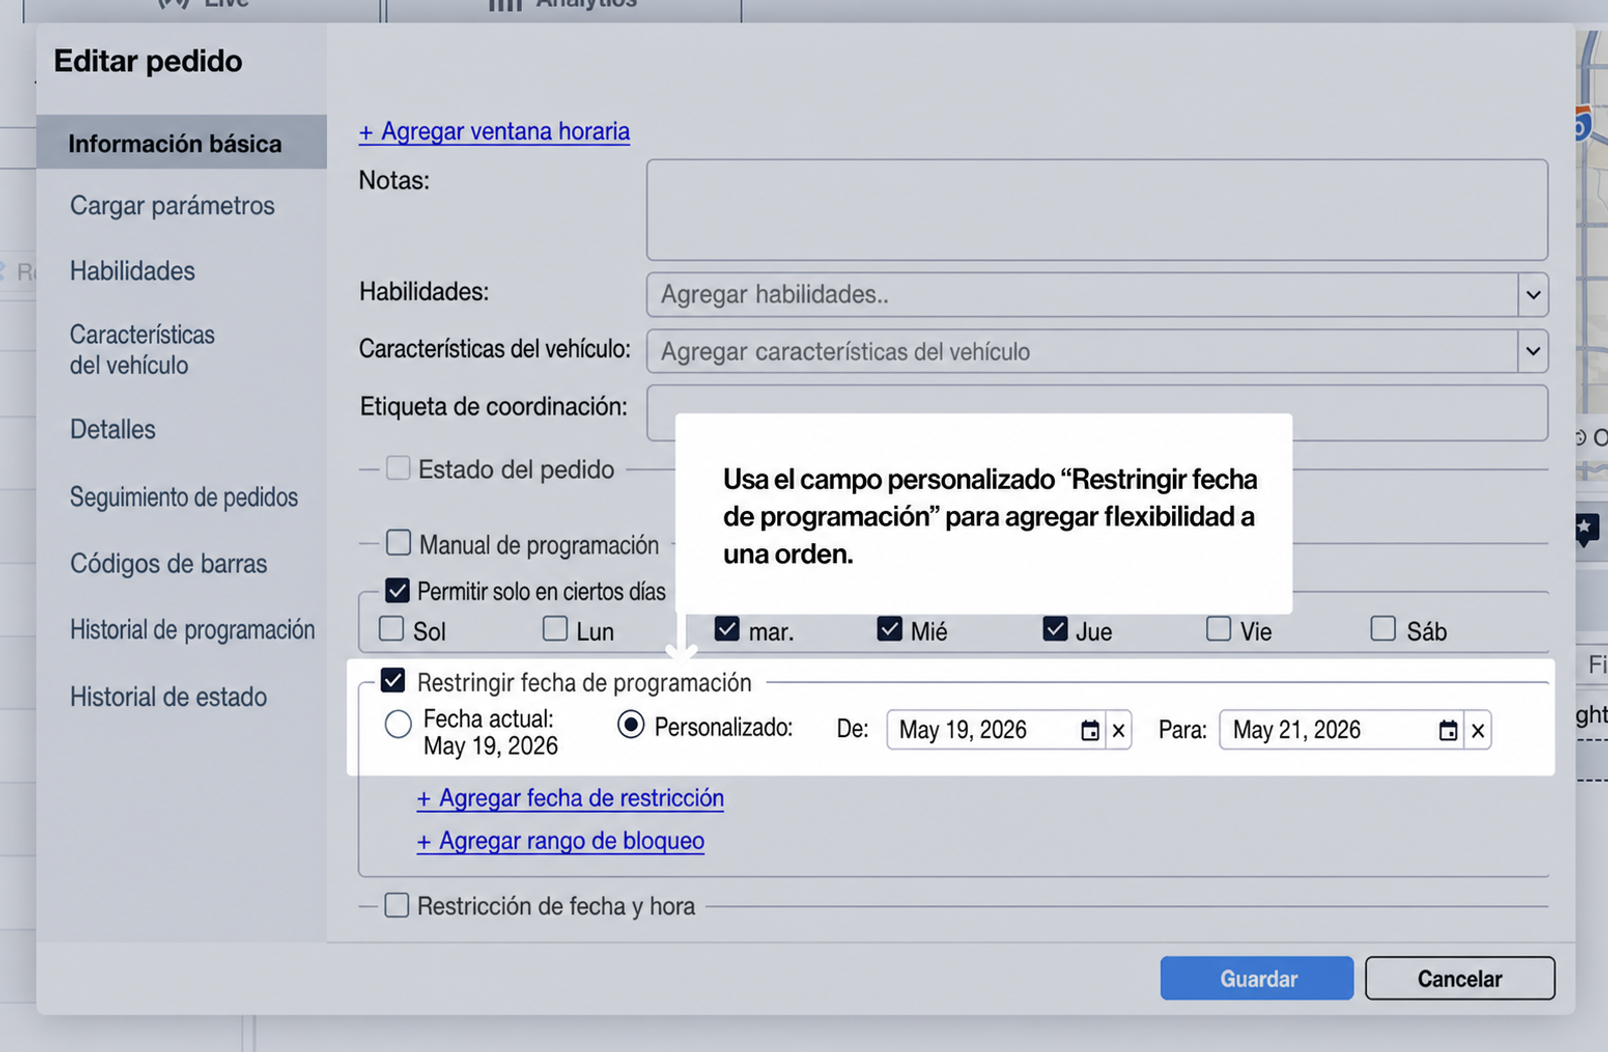Open Habilidades in the sidebar
Viewport: 1608px width, 1052px height.
point(132,271)
